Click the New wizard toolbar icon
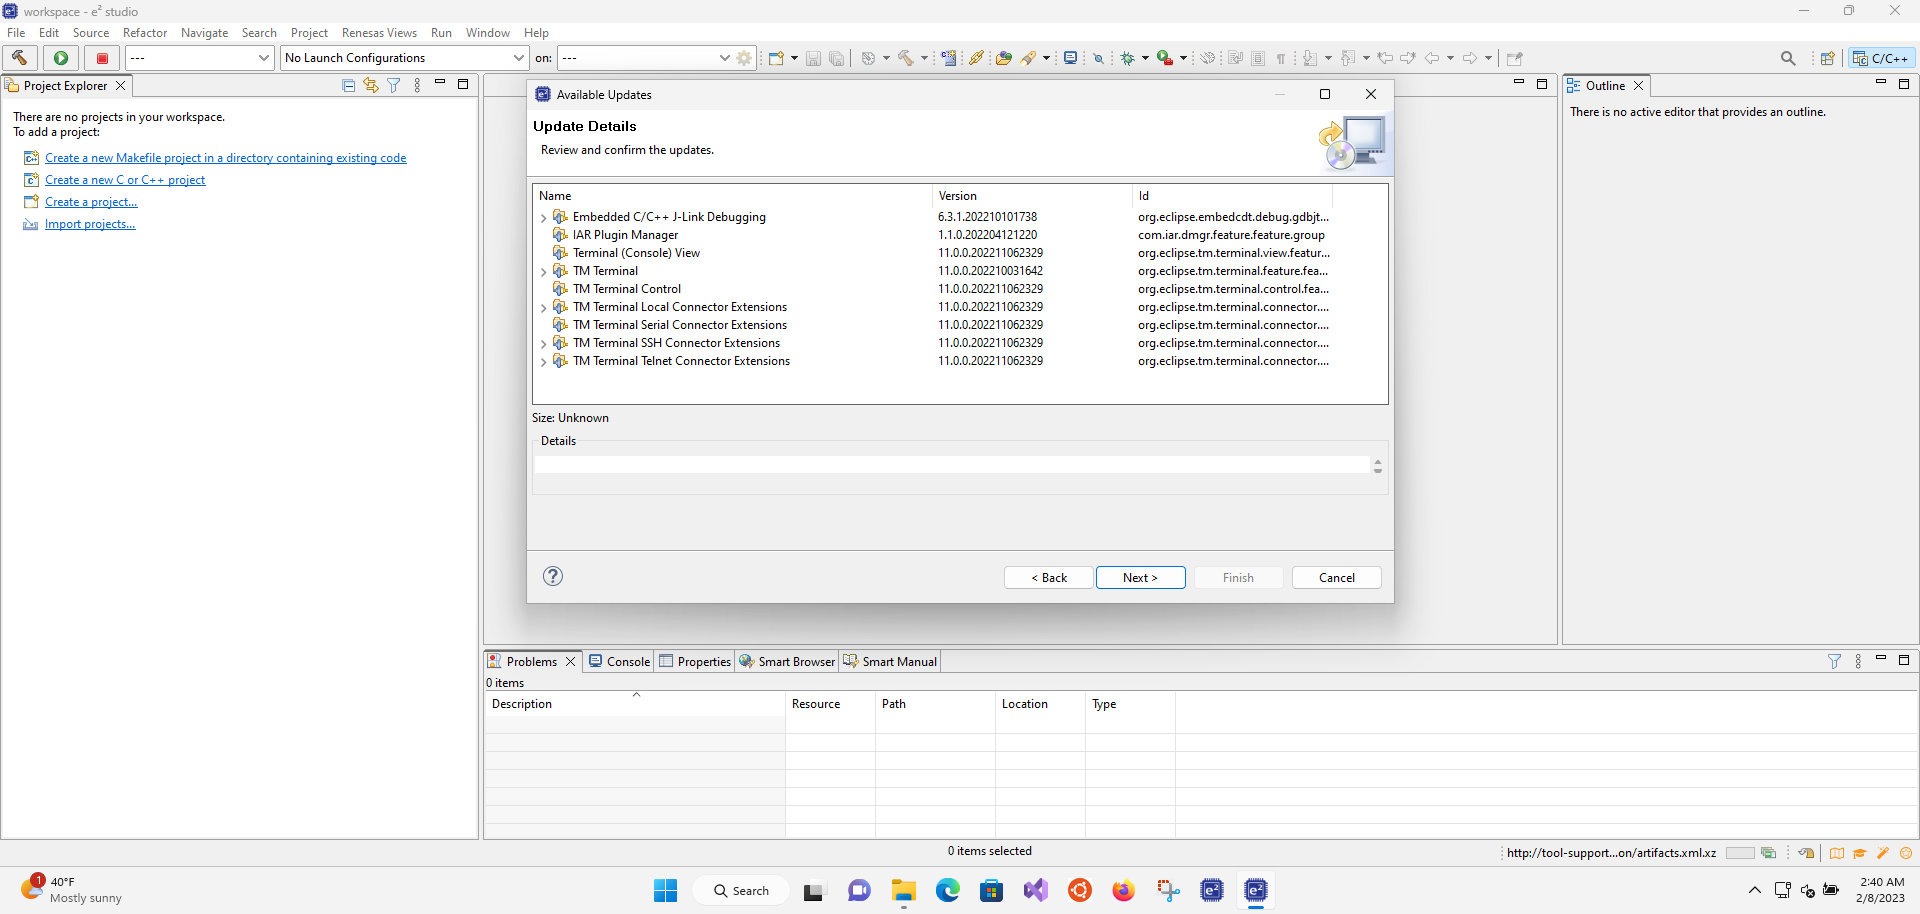This screenshot has width=1920, height=914. (775, 58)
